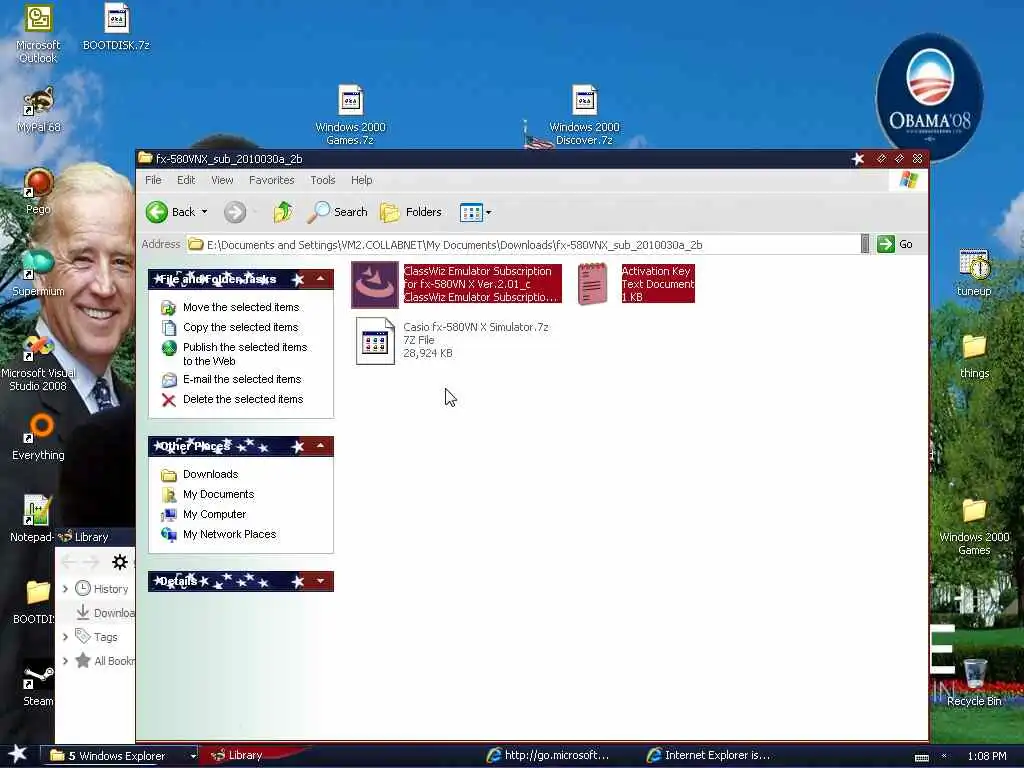Open the 5 Windows Explorer taskbar group
Viewport: 1024px width, 768px height.
pos(119,756)
